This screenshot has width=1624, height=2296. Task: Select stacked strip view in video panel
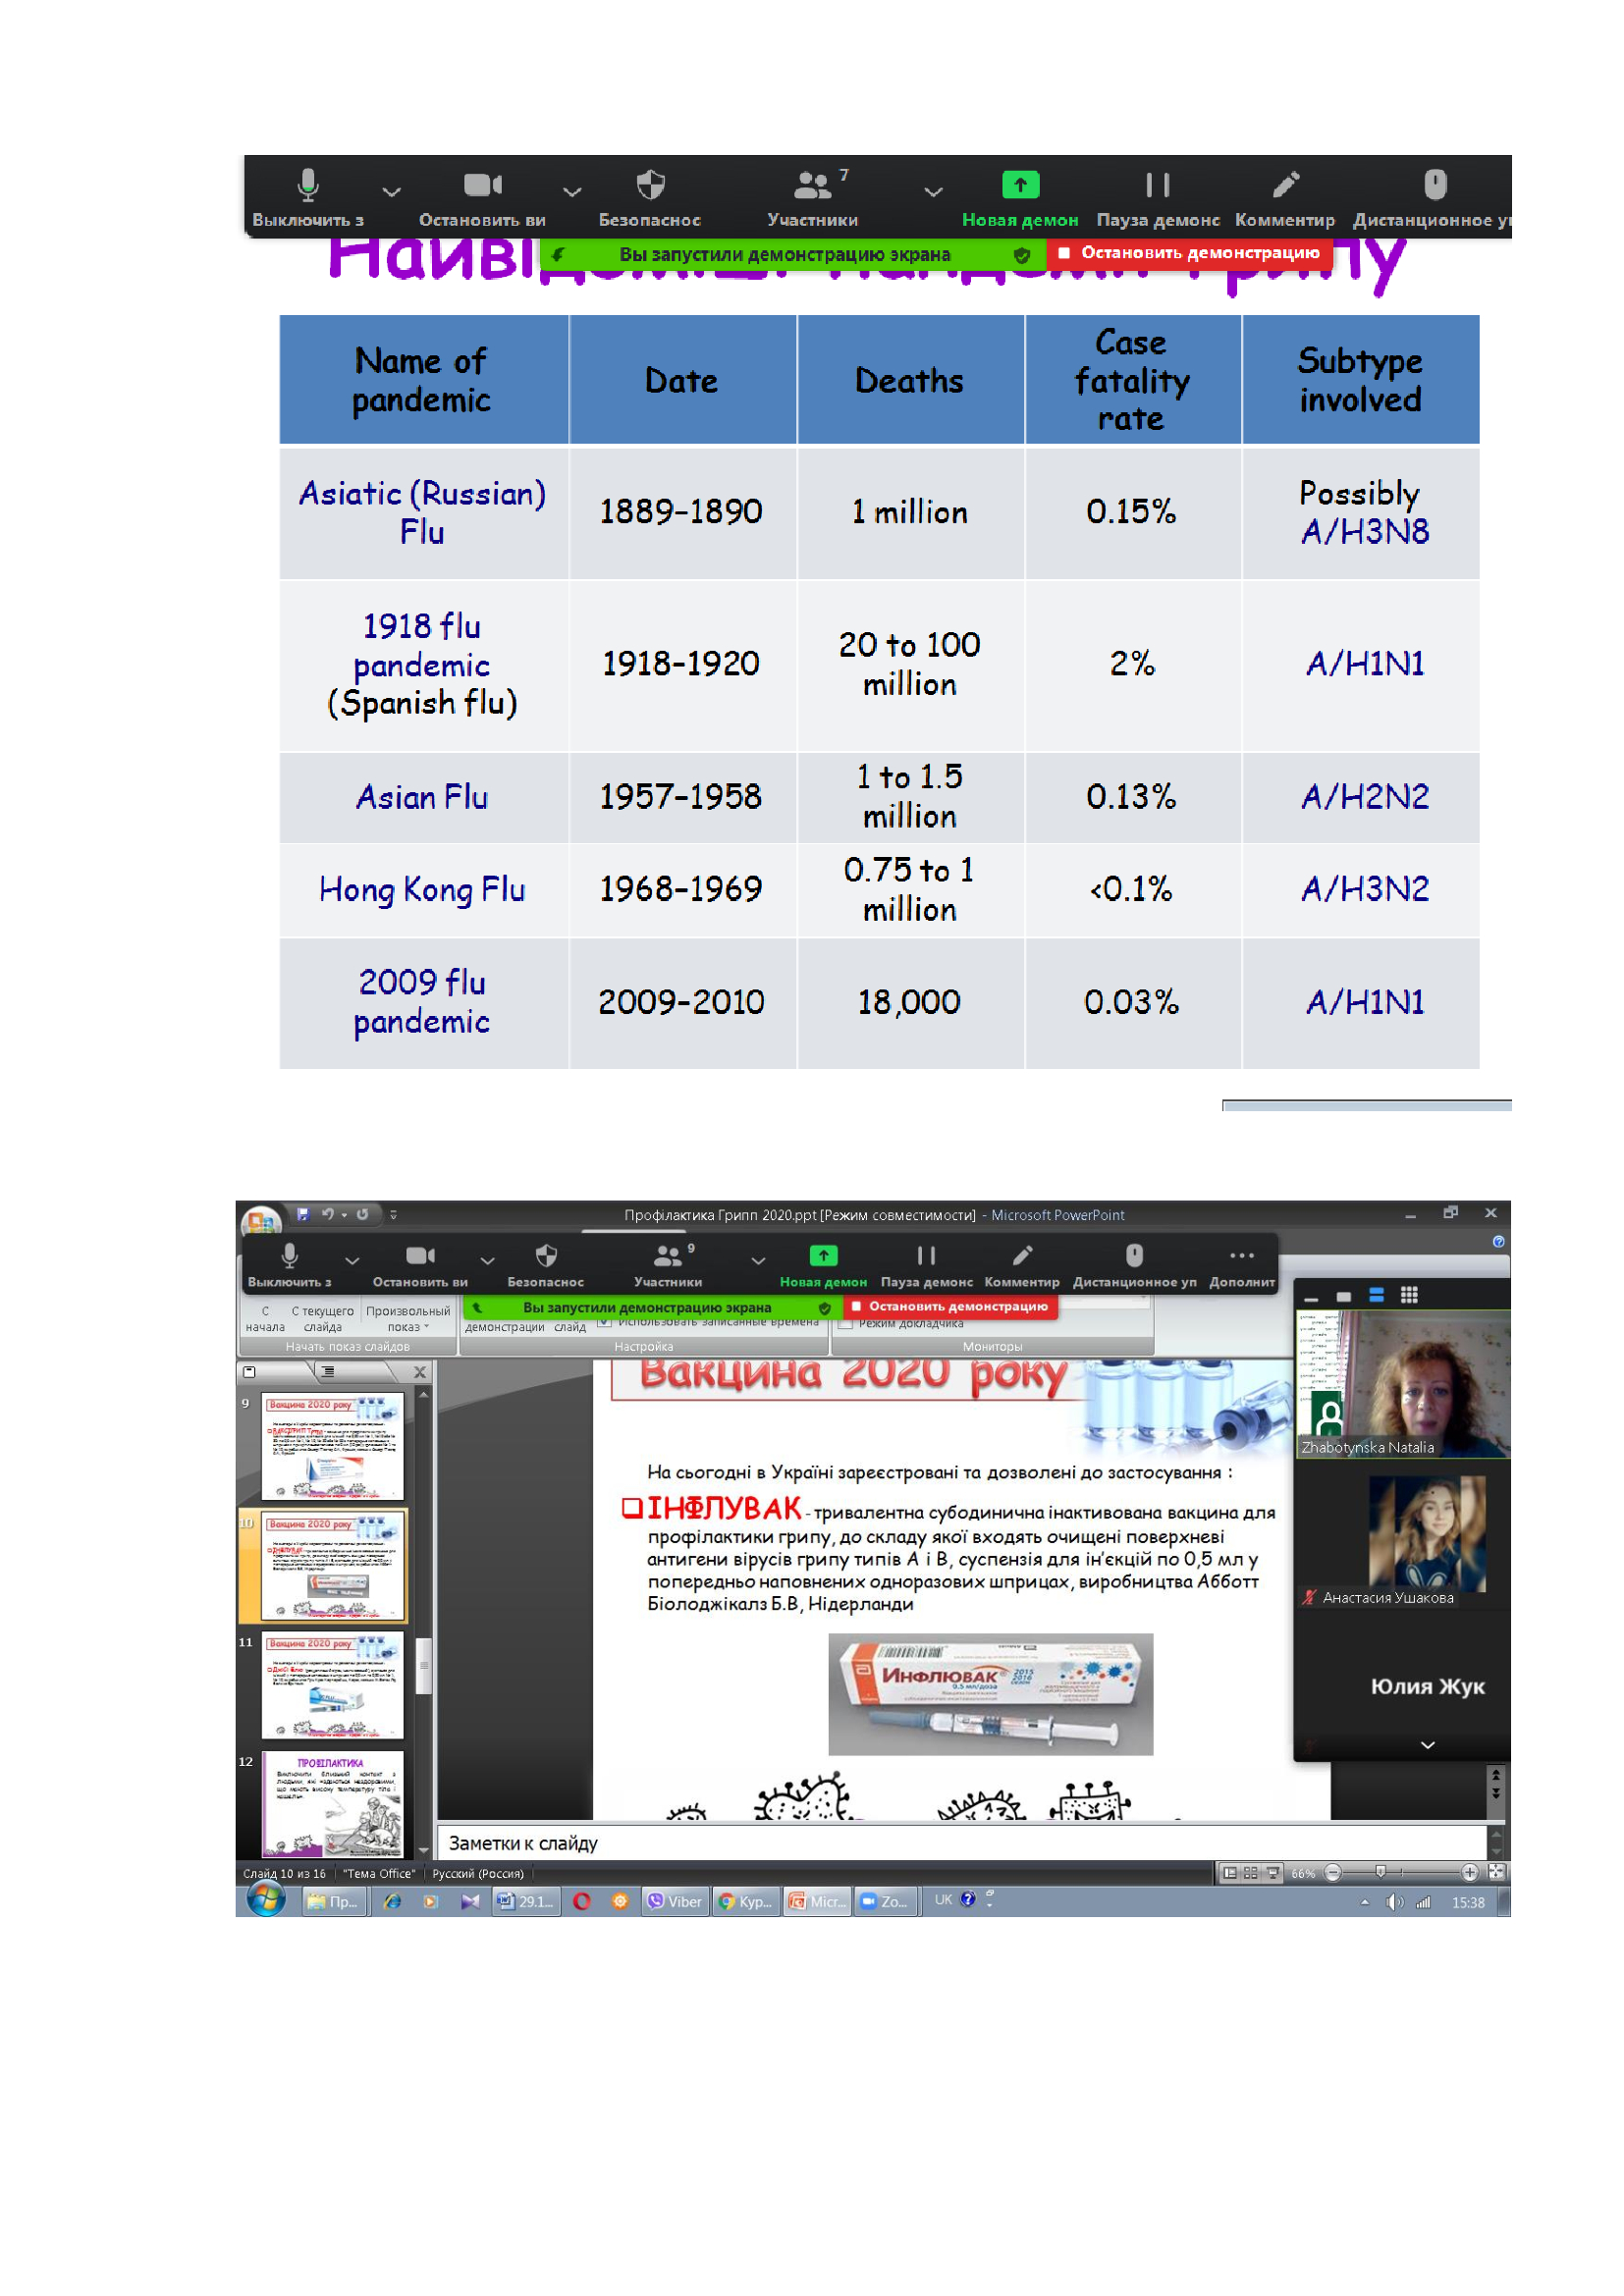coord(1377,1296)
